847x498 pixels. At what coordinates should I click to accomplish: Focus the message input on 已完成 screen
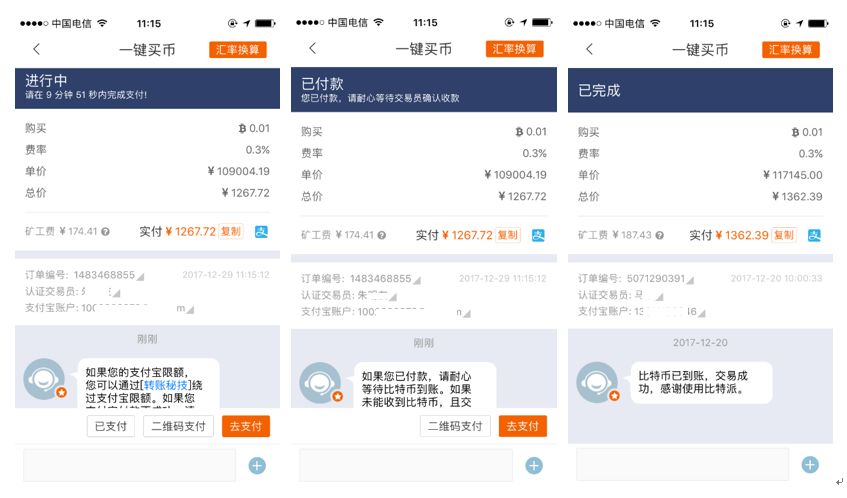coord(682,465)
